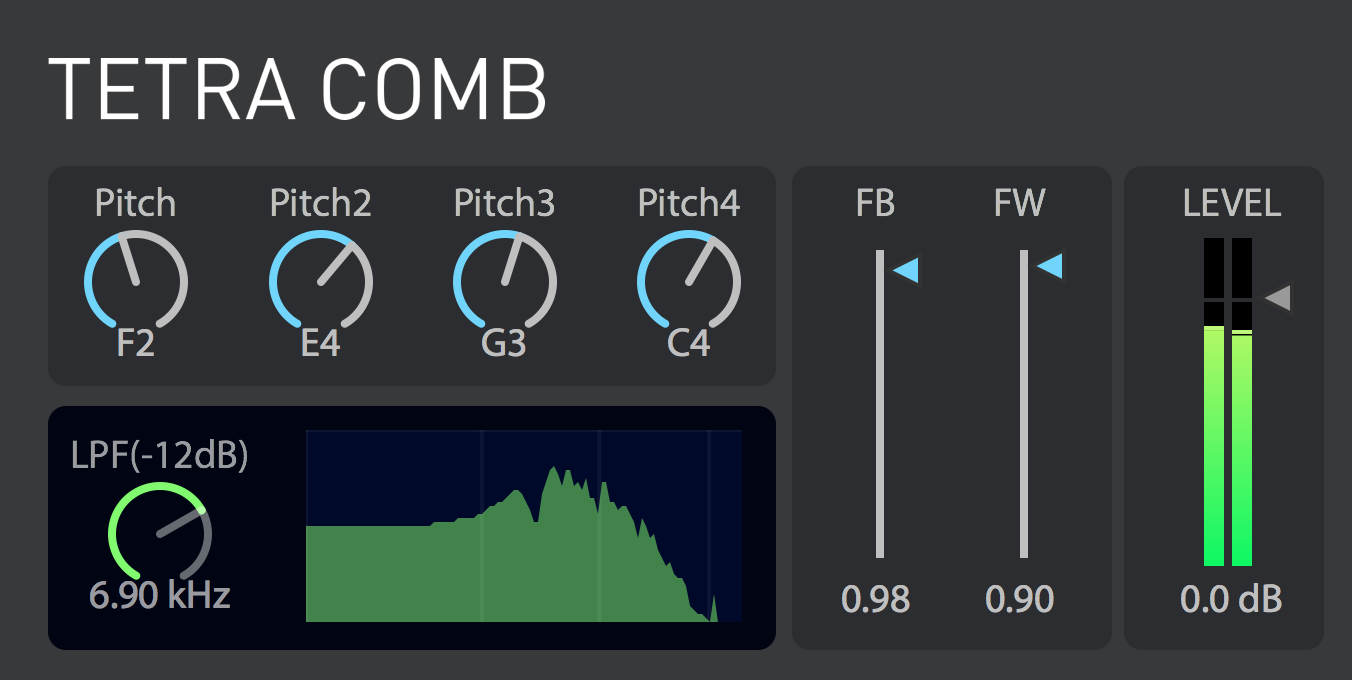
Task: Select the 0.98 FB value field
Action: 876,599
